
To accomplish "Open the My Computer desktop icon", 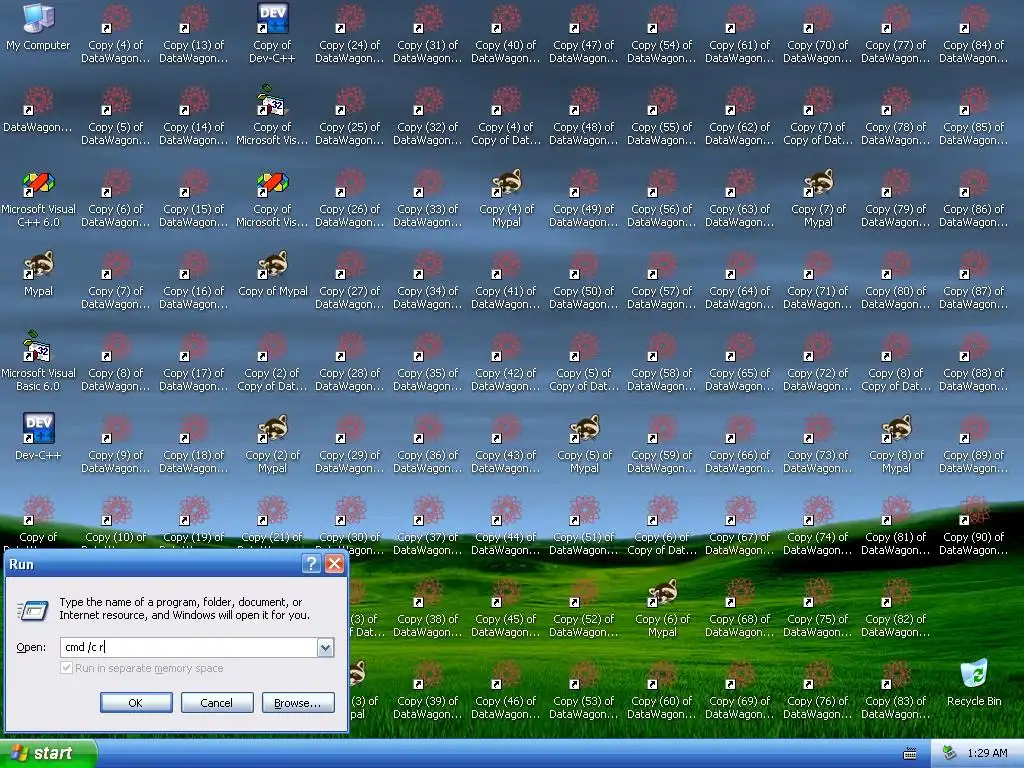I will tap(38, 27).
